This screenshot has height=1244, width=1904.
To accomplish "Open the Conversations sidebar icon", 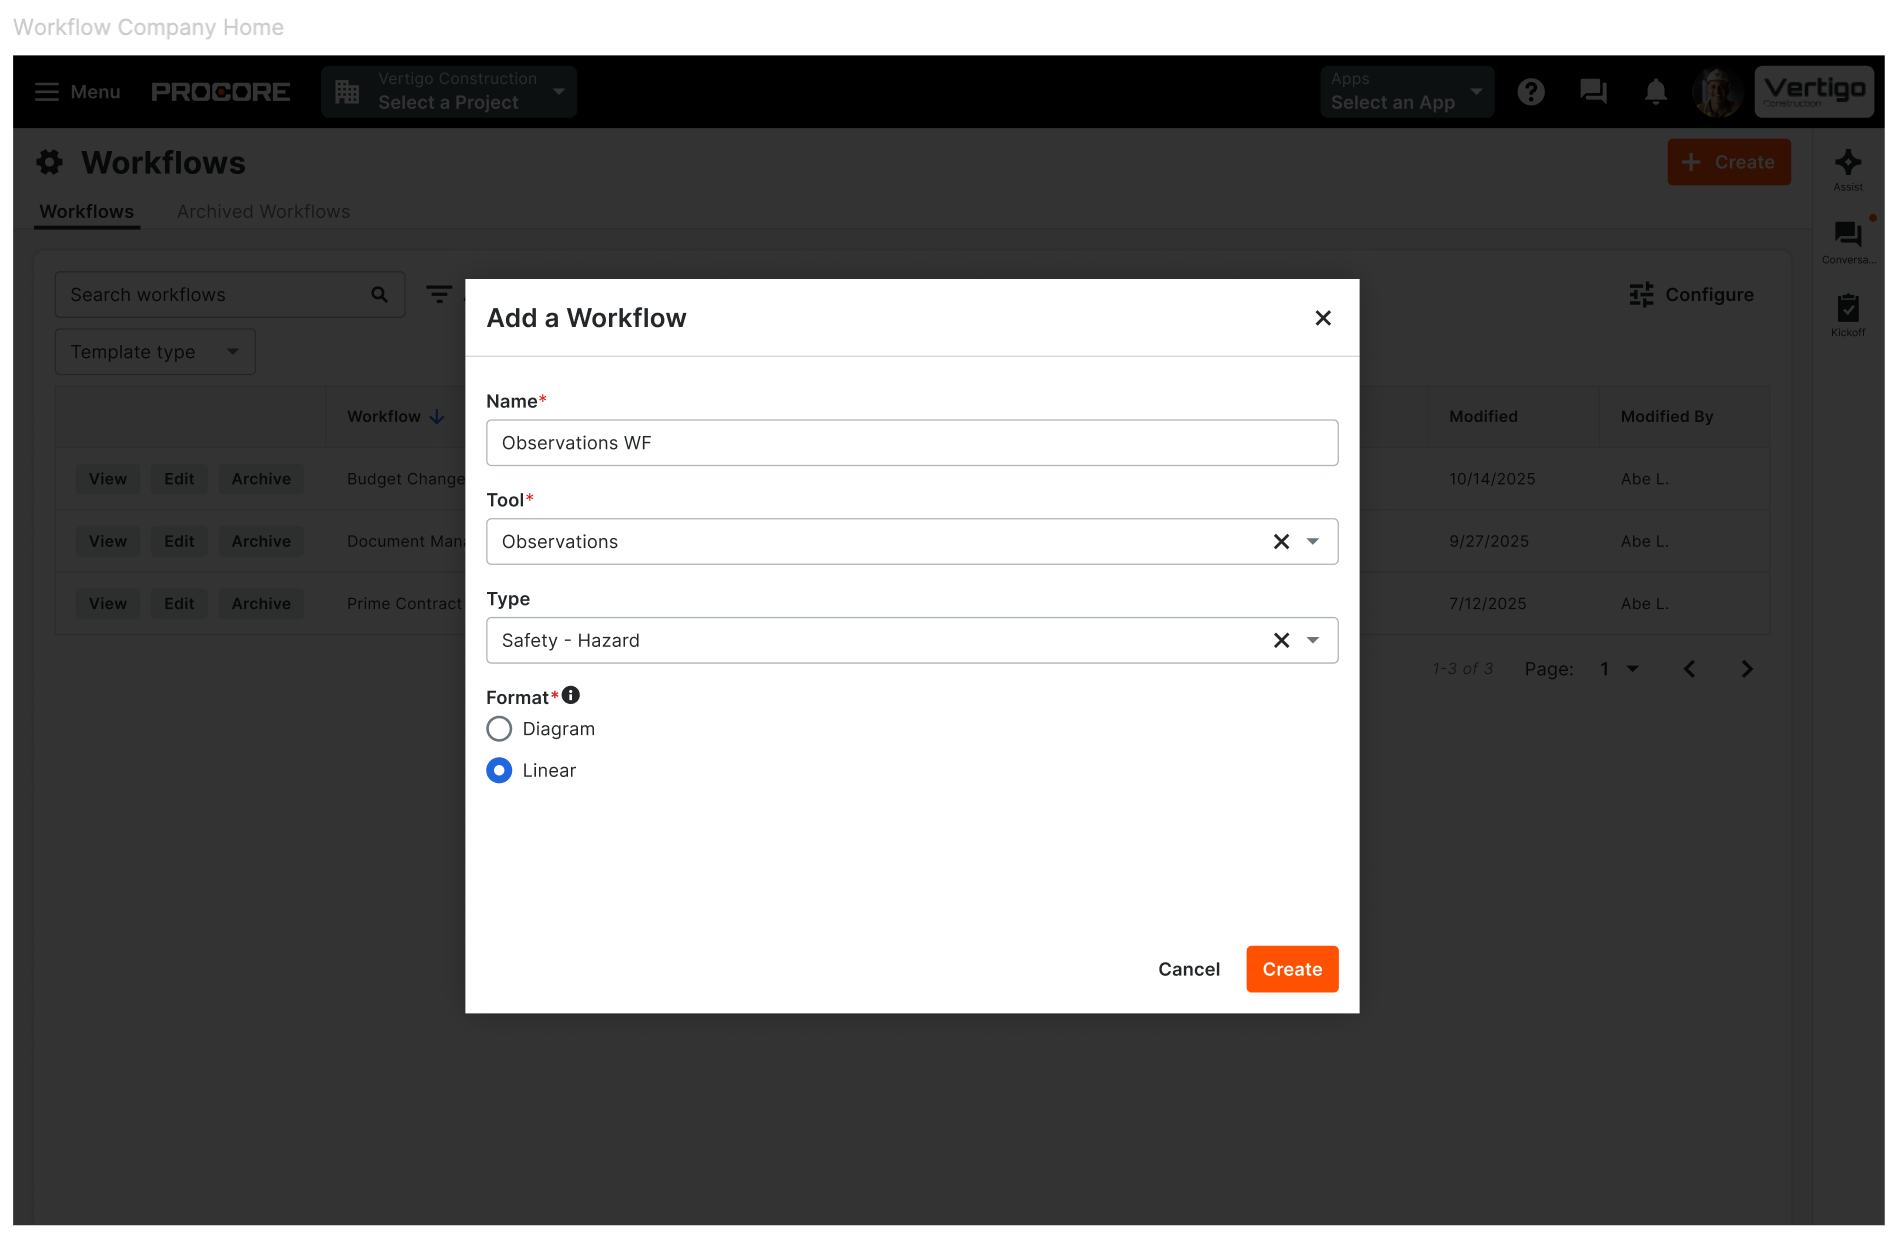I will (x=1848, y=242).
